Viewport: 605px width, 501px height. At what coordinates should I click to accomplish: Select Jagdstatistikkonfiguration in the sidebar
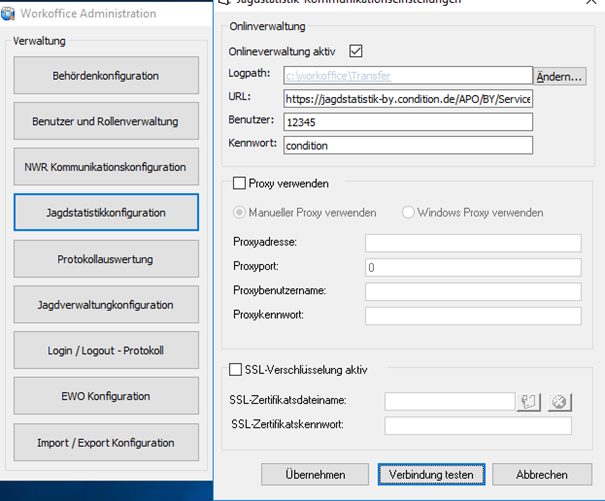105,213
